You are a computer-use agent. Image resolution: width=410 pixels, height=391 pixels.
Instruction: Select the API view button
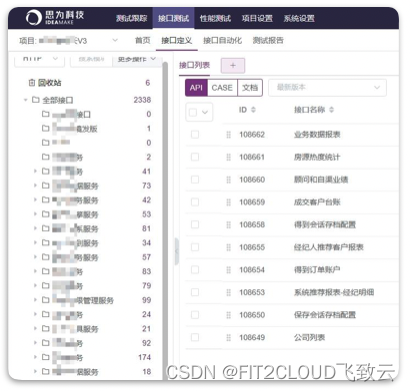point(196,88)
